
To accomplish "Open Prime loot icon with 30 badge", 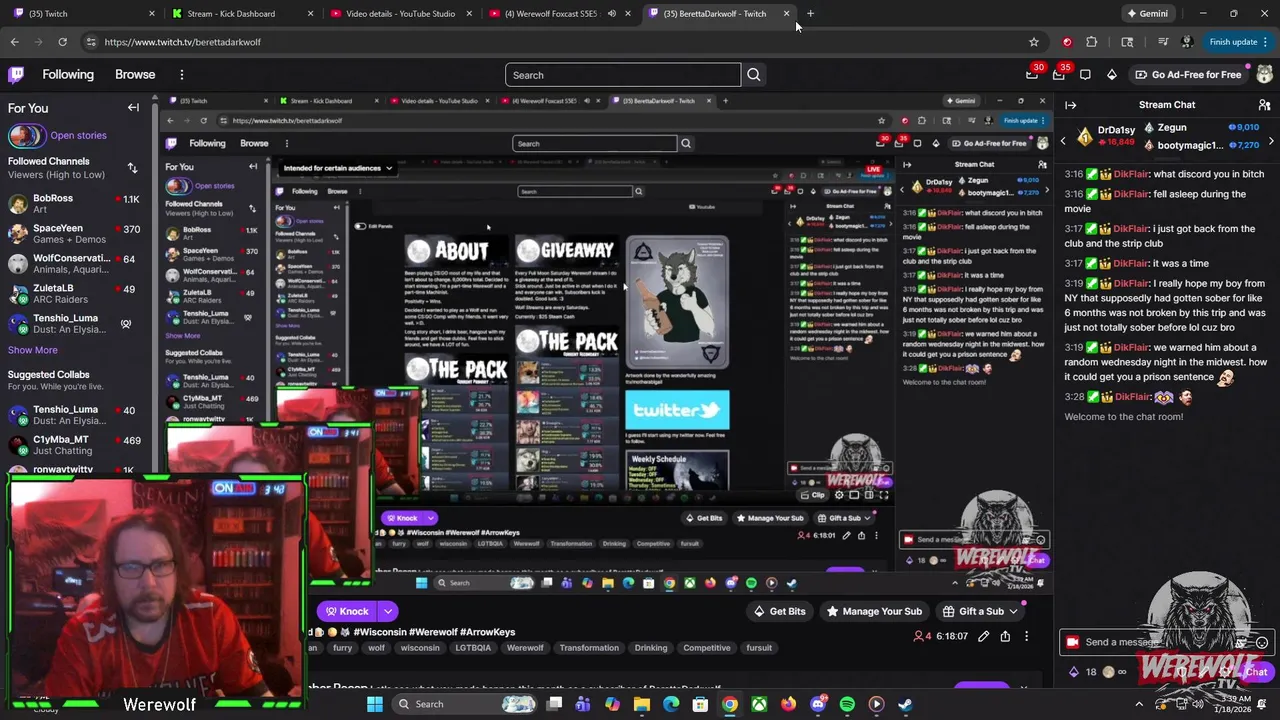I will click(x=1032, y=75).
